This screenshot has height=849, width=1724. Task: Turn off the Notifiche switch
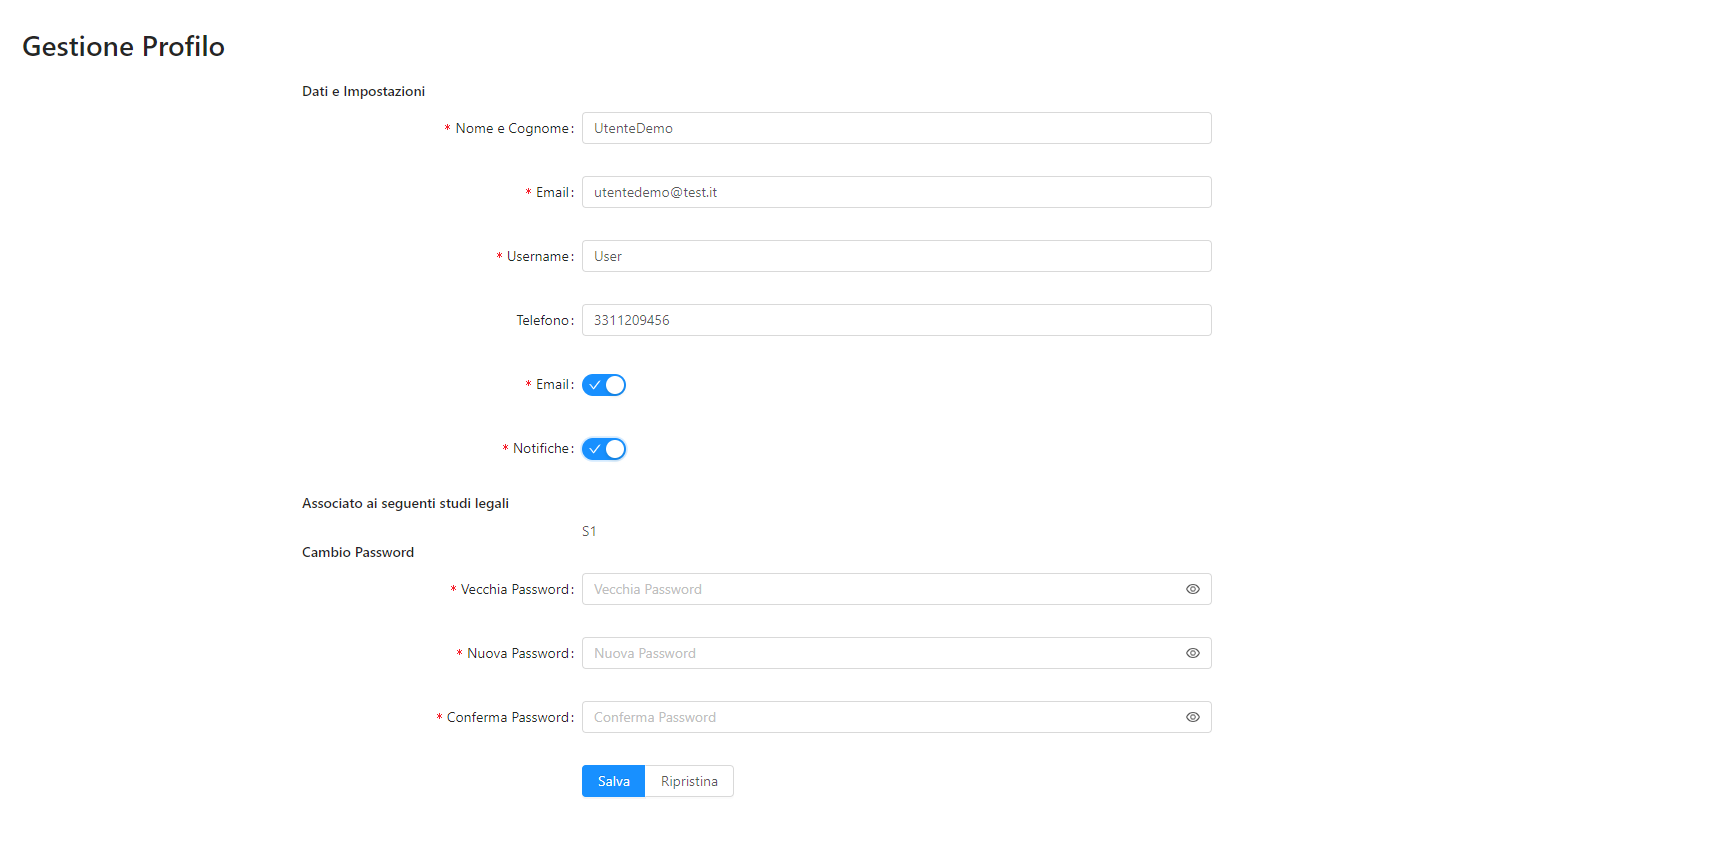pyautogui.click(x=604, y=449)
